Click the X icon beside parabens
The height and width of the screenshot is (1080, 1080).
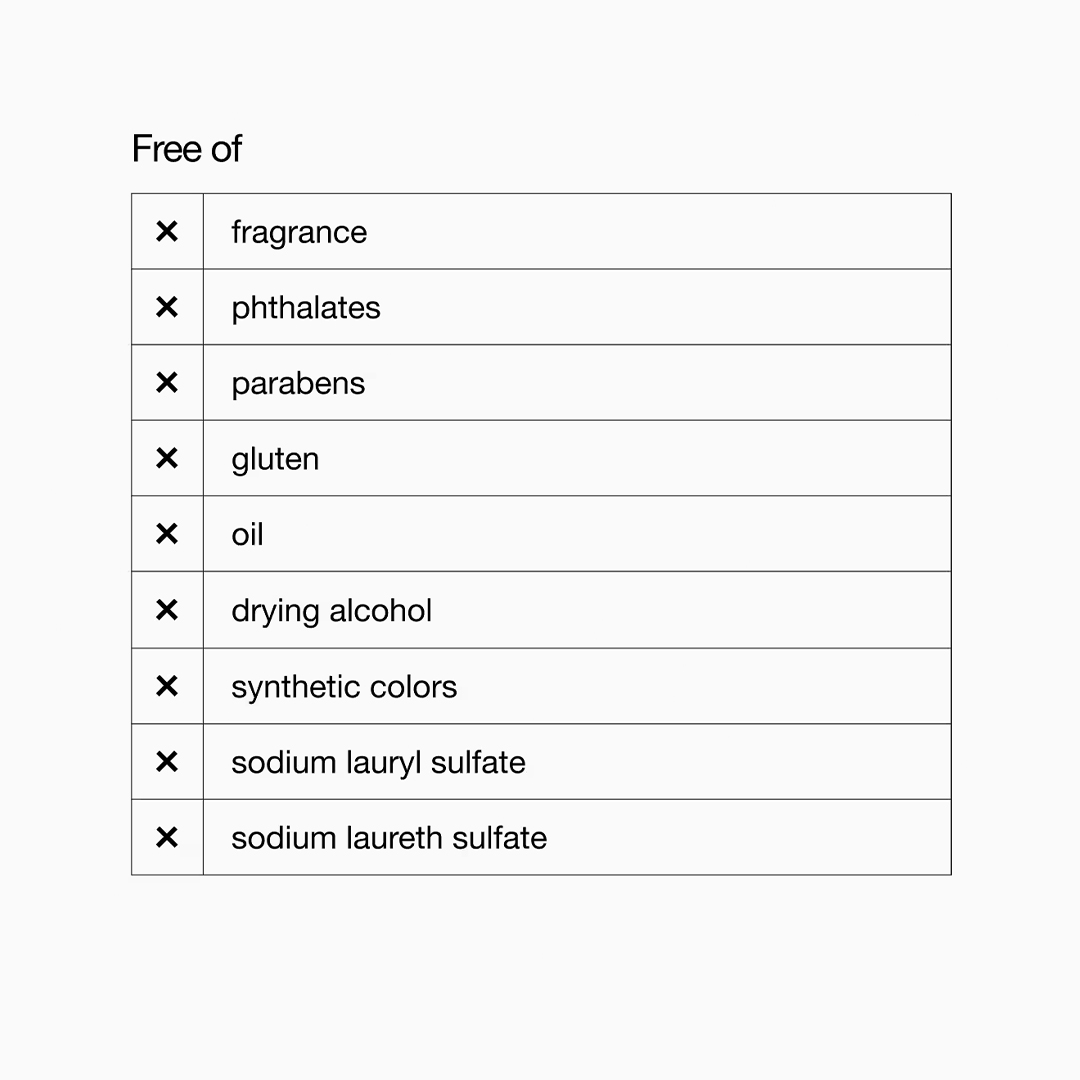[x=167, y=383]
